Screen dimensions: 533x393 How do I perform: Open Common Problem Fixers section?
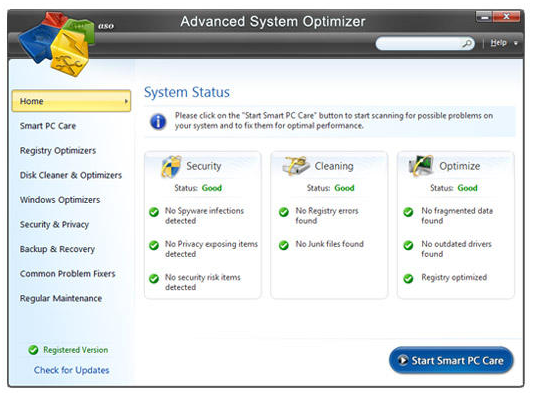[x=68, y=274]
